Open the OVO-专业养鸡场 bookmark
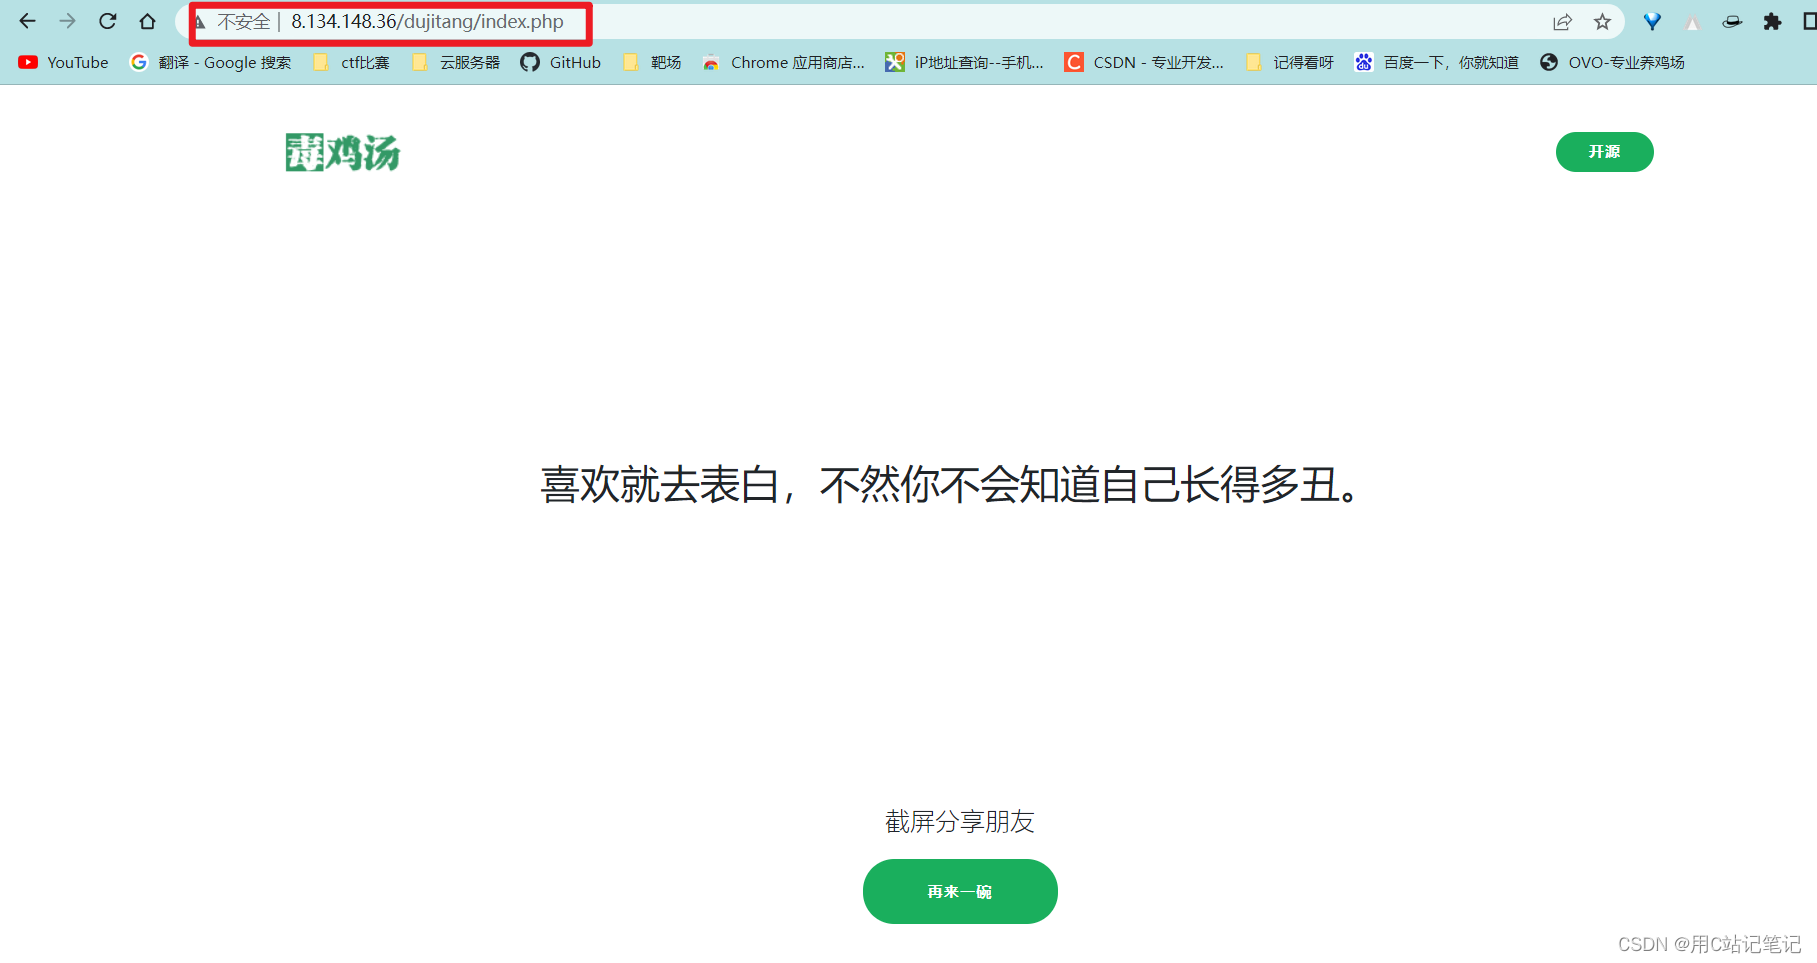 [1613, 62]
